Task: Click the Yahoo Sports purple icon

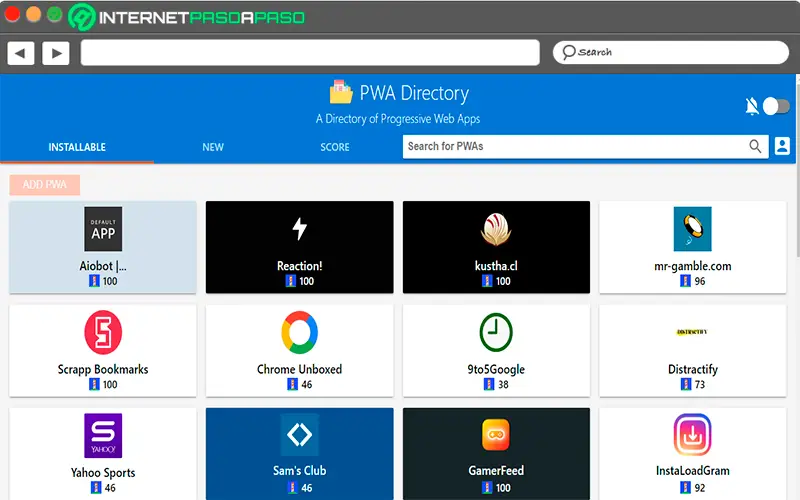Action: 103,436
